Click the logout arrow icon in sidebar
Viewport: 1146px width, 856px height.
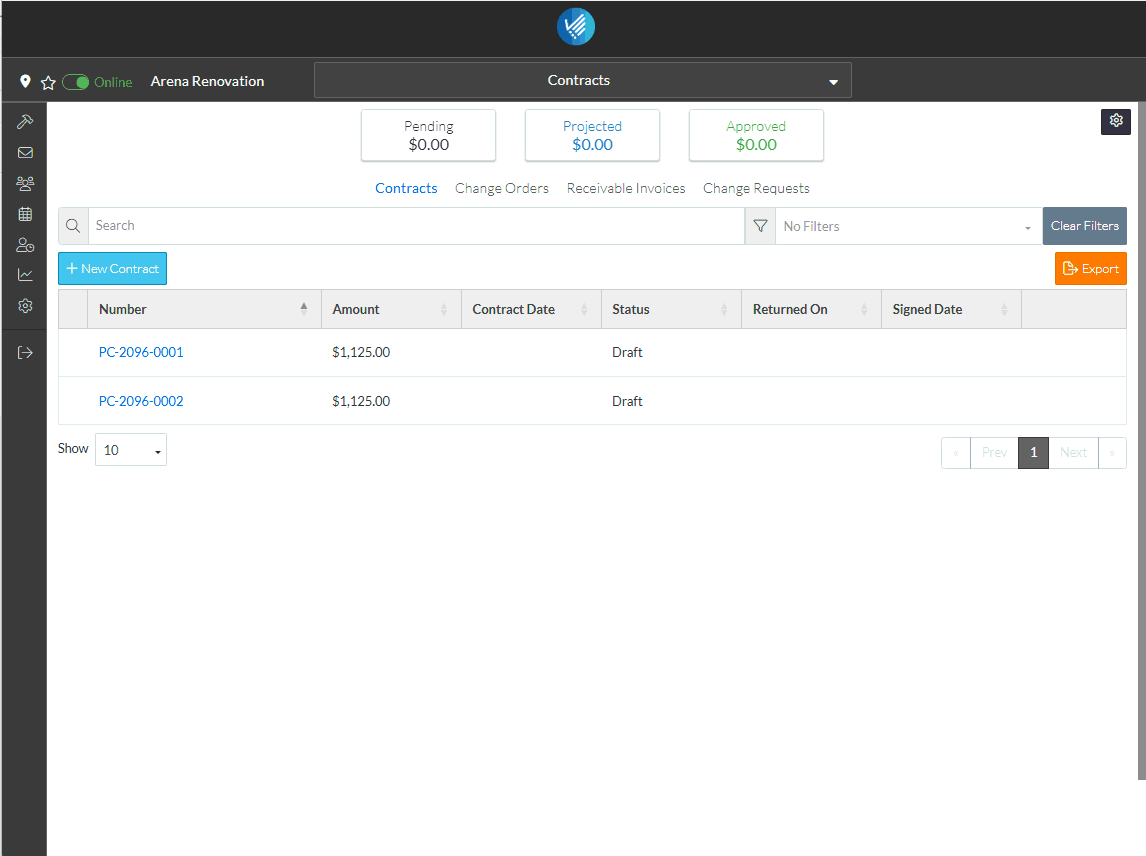pos(25,352)
